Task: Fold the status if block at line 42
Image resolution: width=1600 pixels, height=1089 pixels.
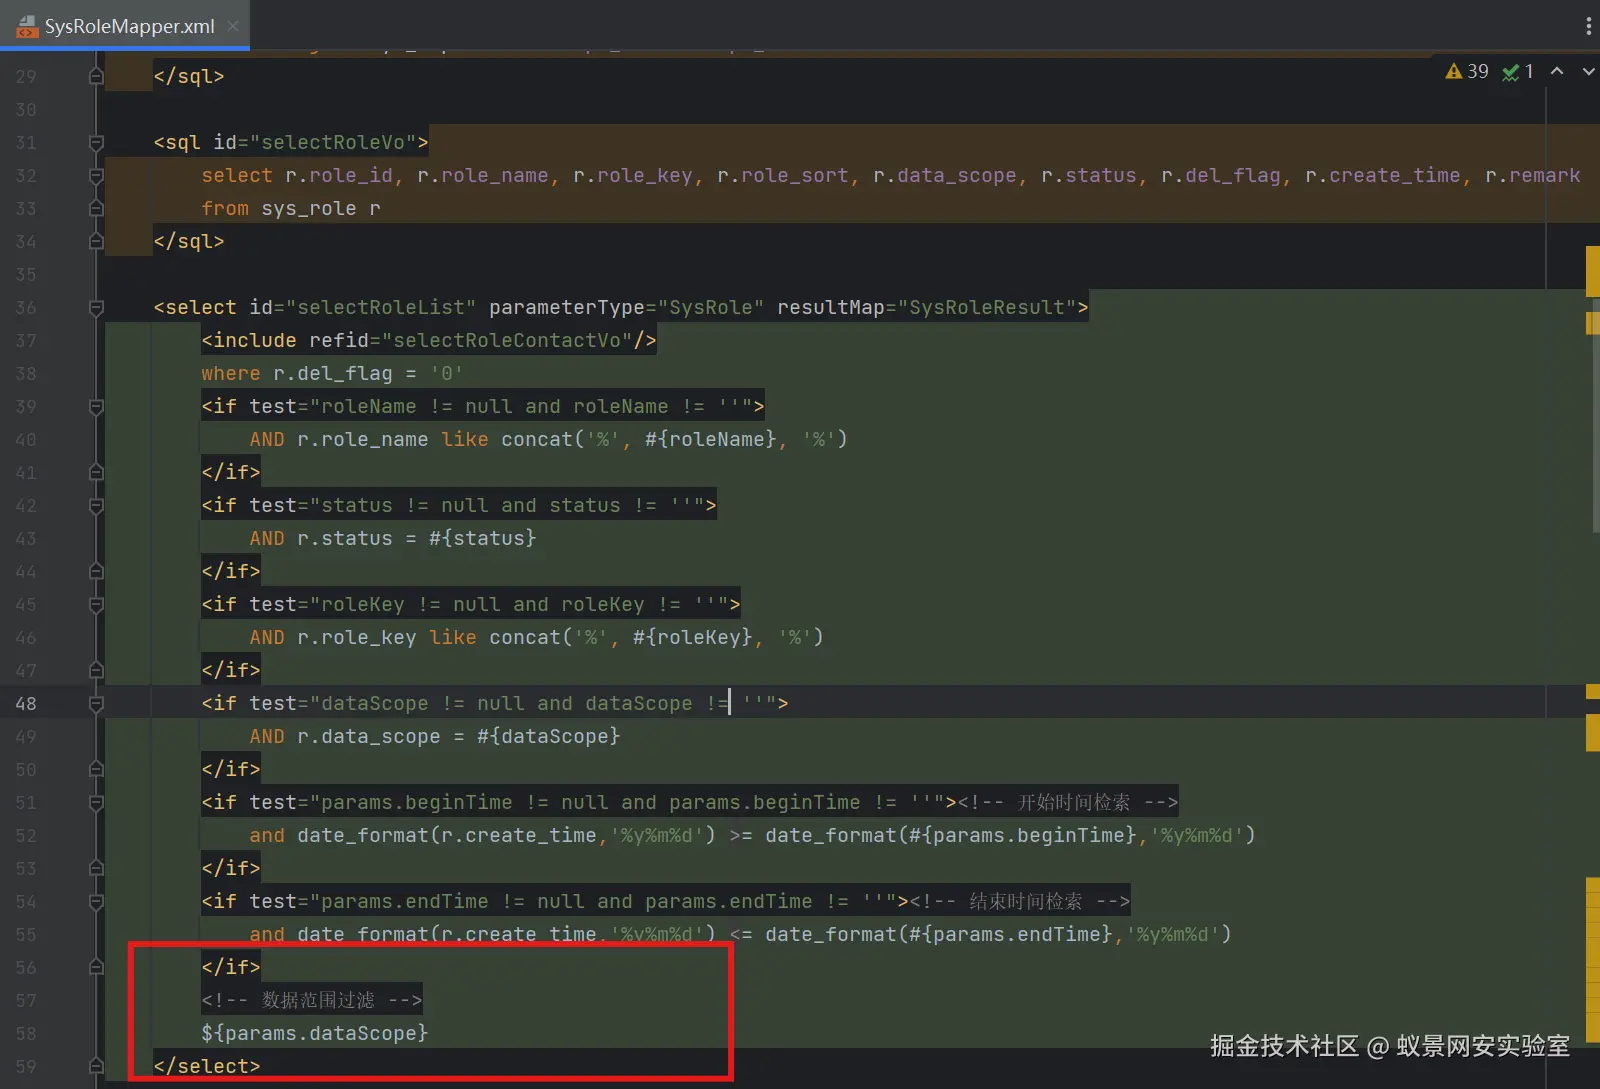Action: point(96,506)
